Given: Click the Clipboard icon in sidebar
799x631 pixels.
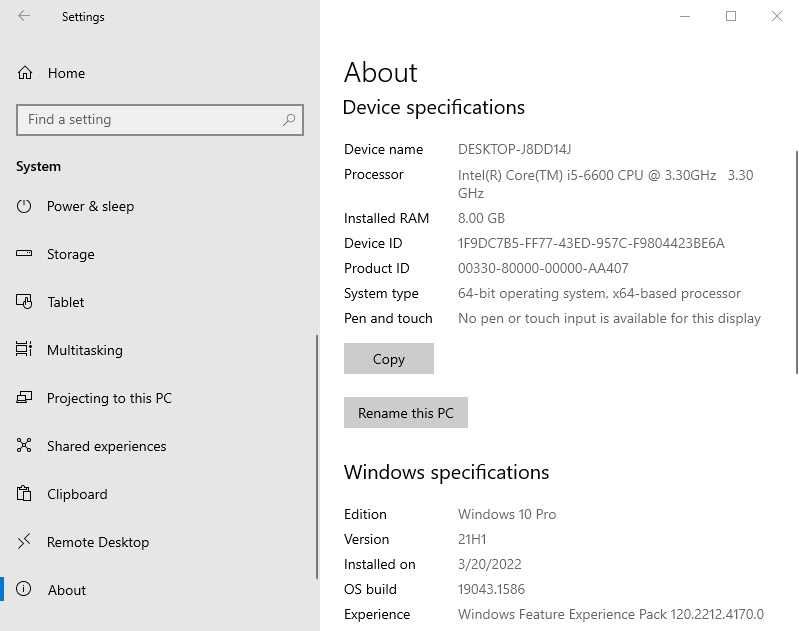Looking at the screenshot, I should pyautogui.click(x=25, y=494).
